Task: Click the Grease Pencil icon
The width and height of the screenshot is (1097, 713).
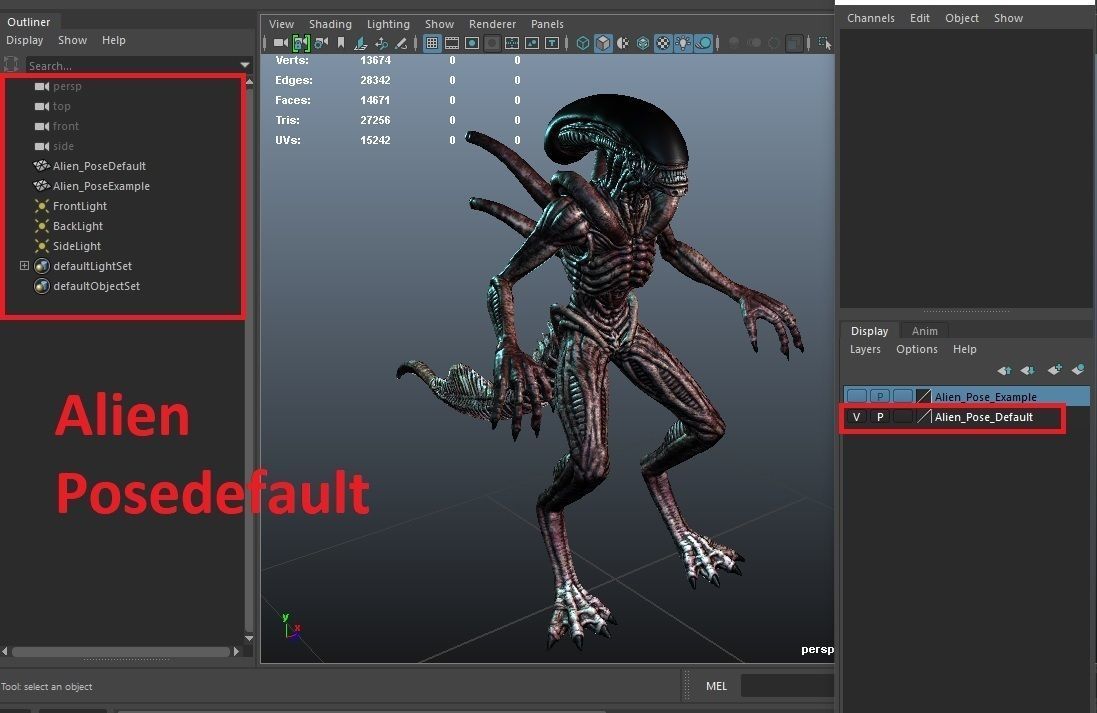Action: pyautogui.click(x=401, y=43)
